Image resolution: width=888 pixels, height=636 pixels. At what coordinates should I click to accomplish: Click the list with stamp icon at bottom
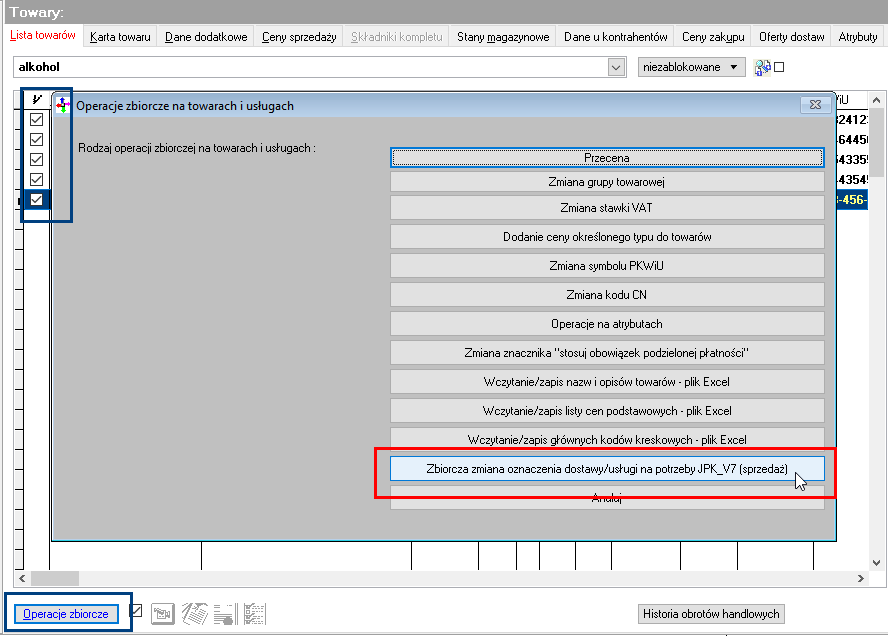[225, 614]
